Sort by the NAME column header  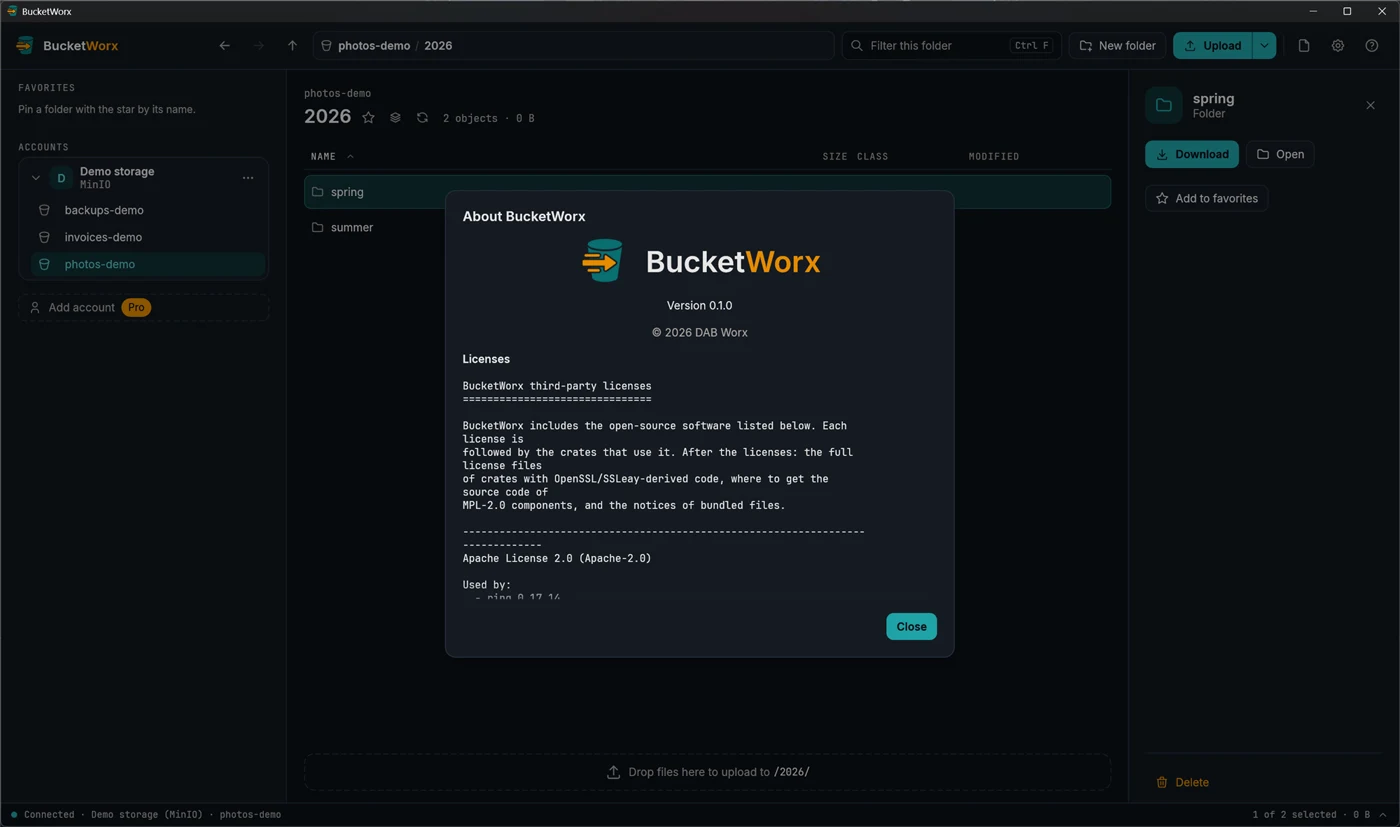click(332, 157)
